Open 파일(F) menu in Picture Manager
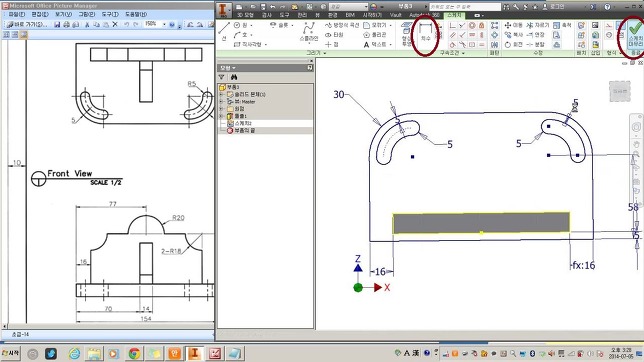The image size is (644, 362). (17, 14)
